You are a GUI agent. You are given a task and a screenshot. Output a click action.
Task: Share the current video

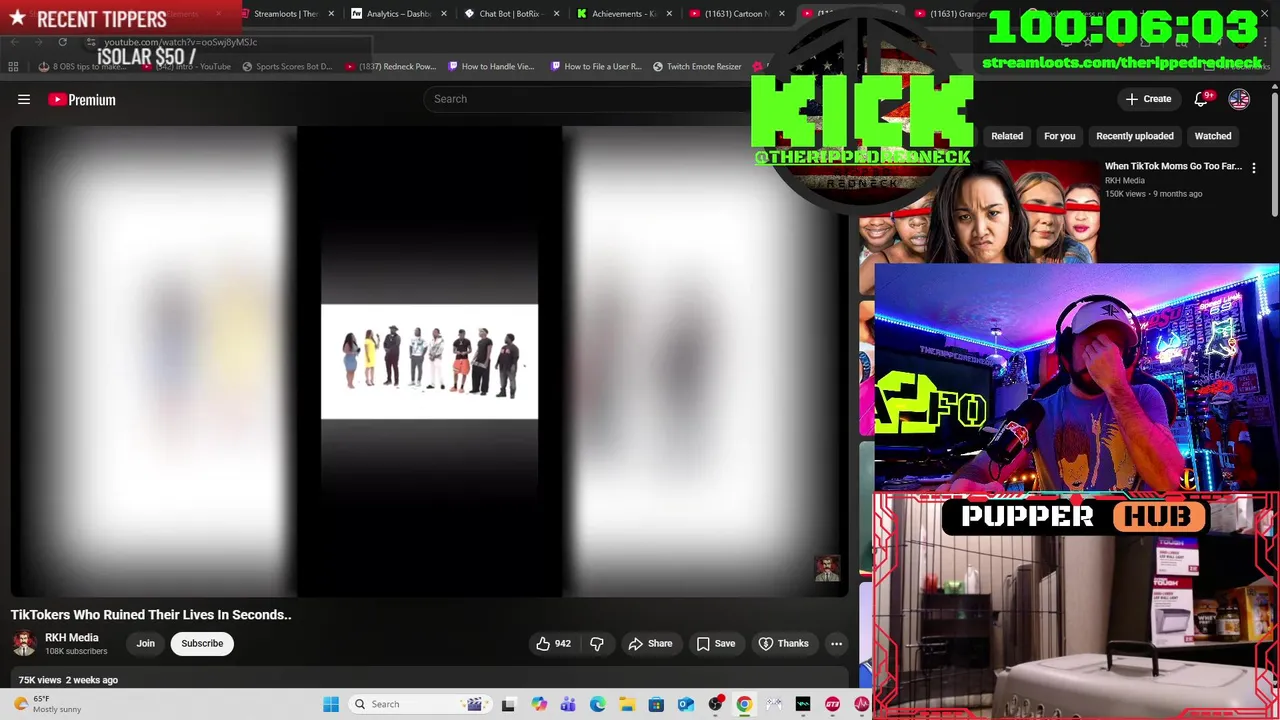point(650,644)
